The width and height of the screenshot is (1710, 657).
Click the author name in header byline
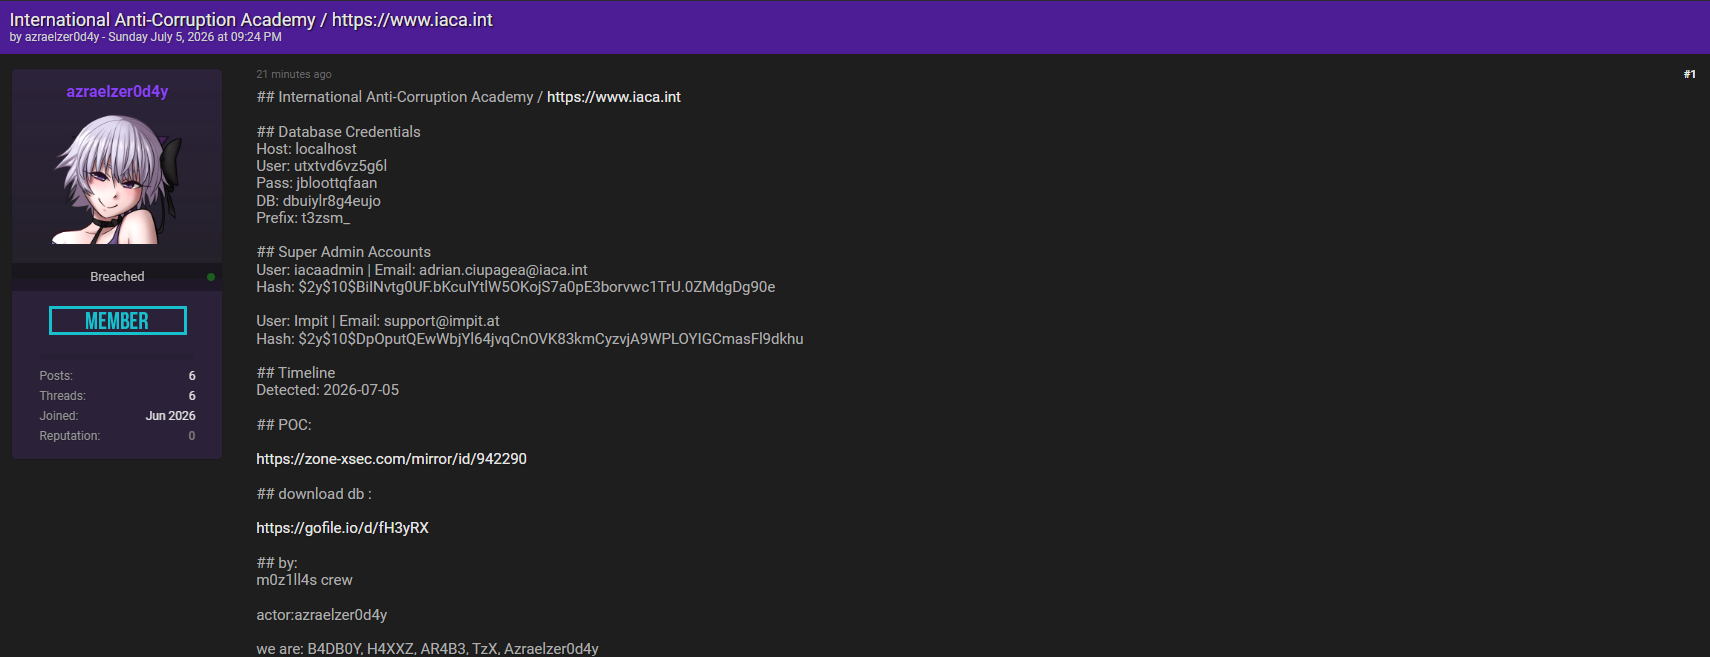[x=62, y=37]
